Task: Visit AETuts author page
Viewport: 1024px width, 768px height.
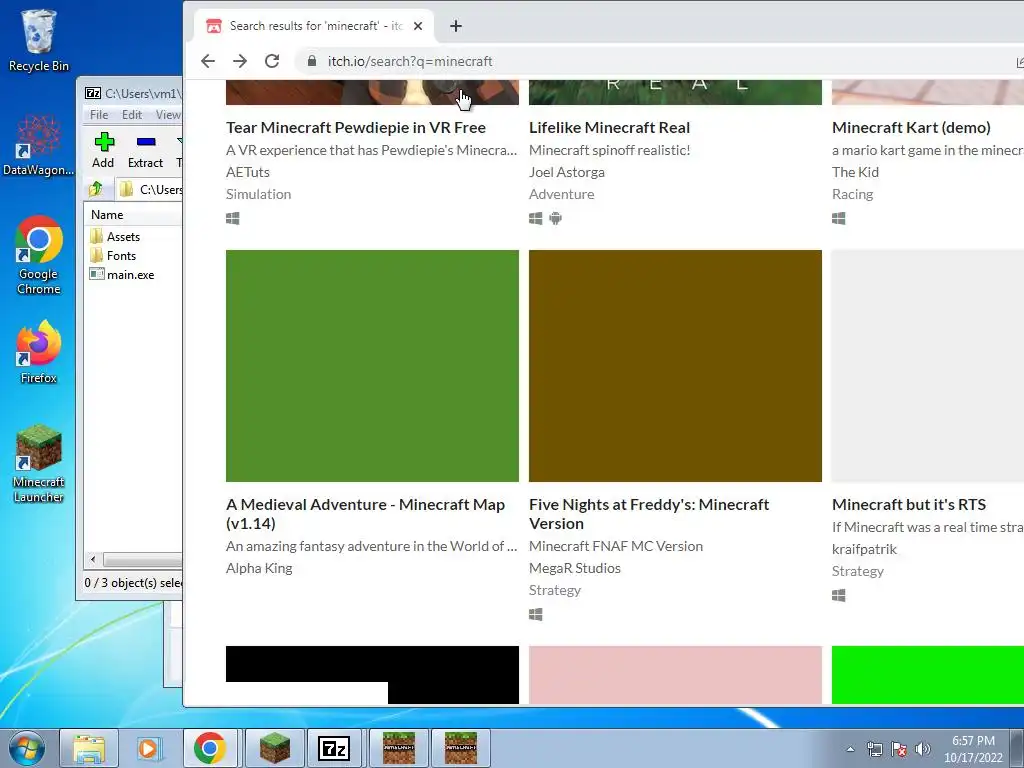Action: (x=248, y=172)
